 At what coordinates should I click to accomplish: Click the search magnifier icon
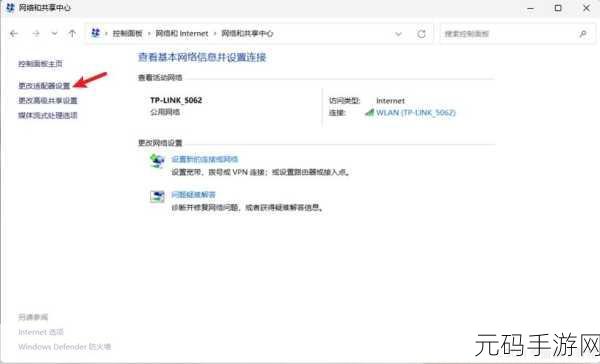pyautogui.click(x=583, y=34)
